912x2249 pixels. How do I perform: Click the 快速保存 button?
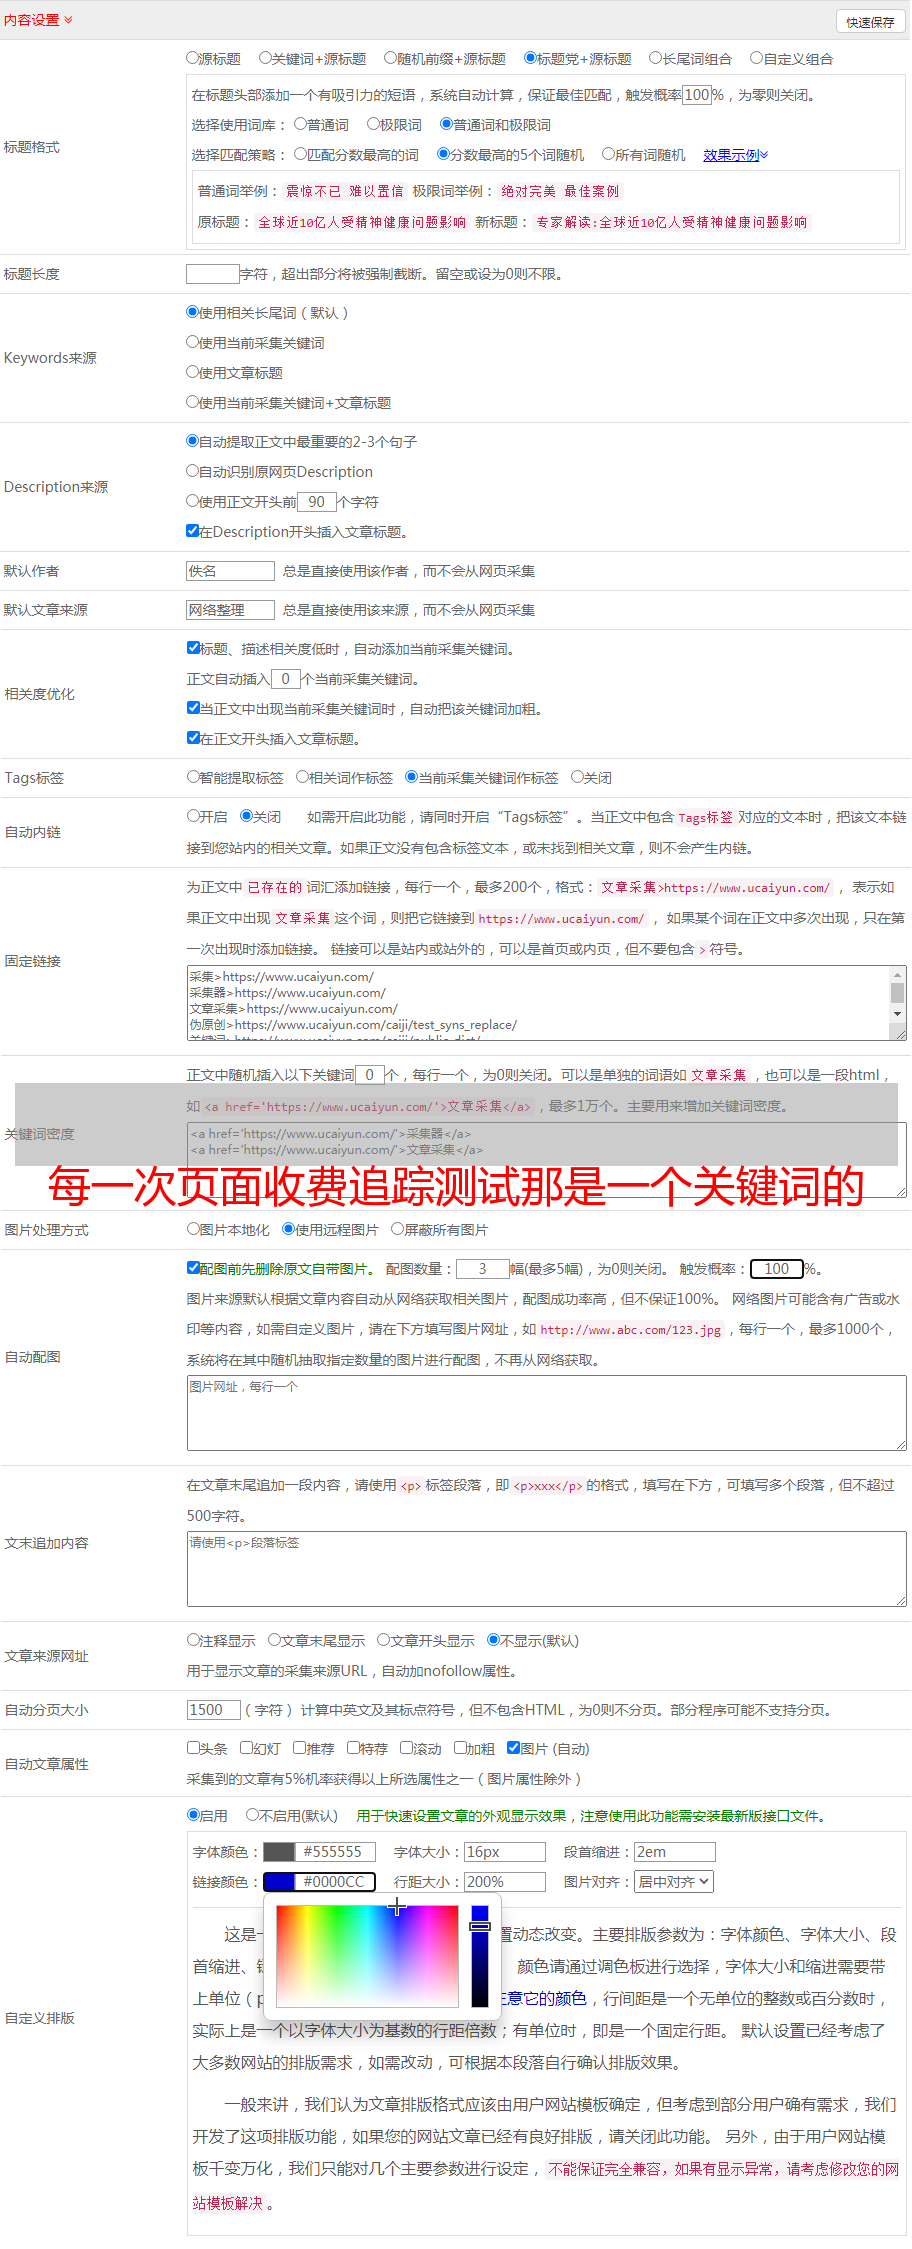pos(870,22)
